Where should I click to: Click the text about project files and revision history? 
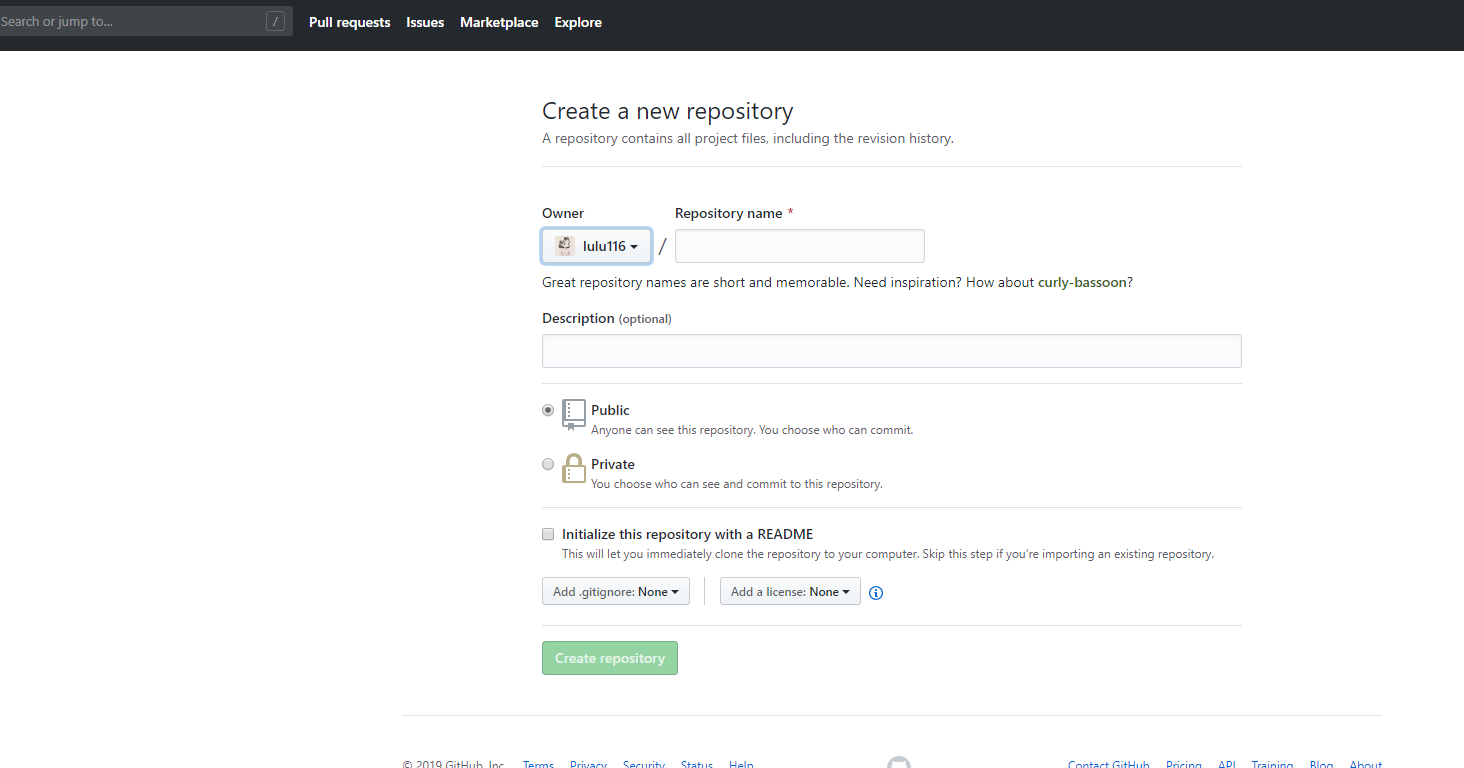point(748,138)
